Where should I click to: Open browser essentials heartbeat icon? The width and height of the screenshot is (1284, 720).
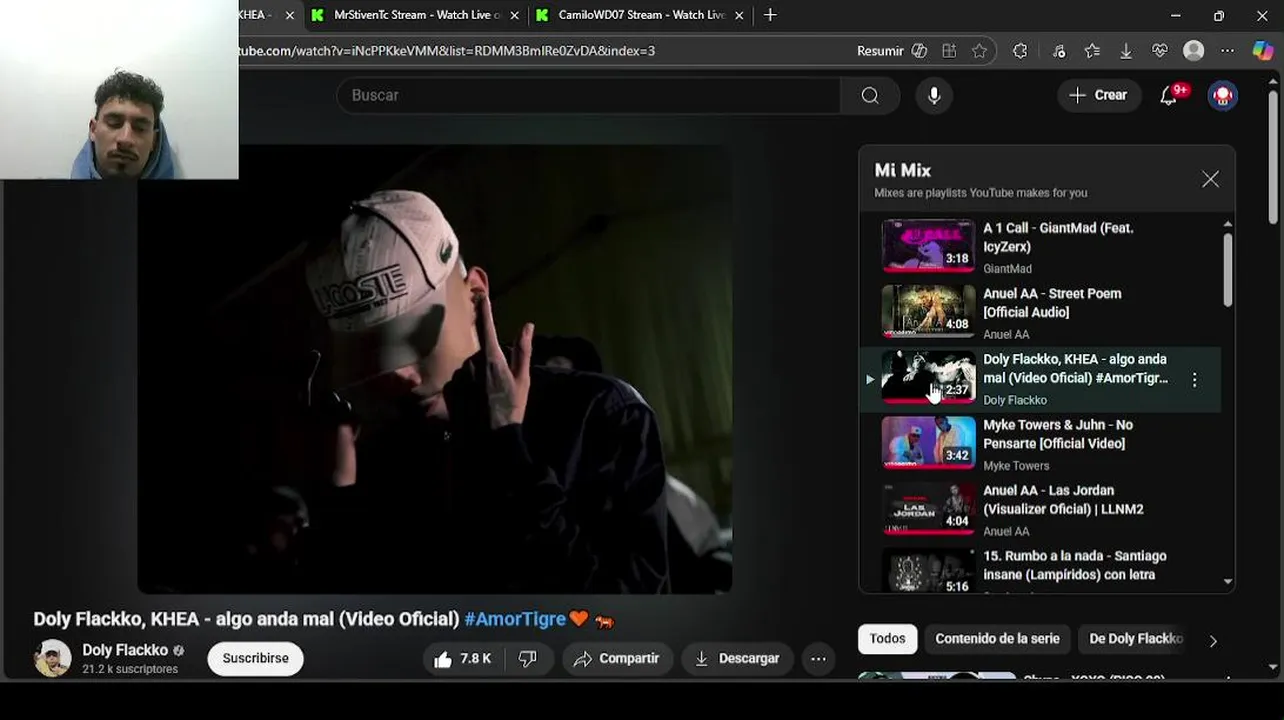pos(1160,51)
